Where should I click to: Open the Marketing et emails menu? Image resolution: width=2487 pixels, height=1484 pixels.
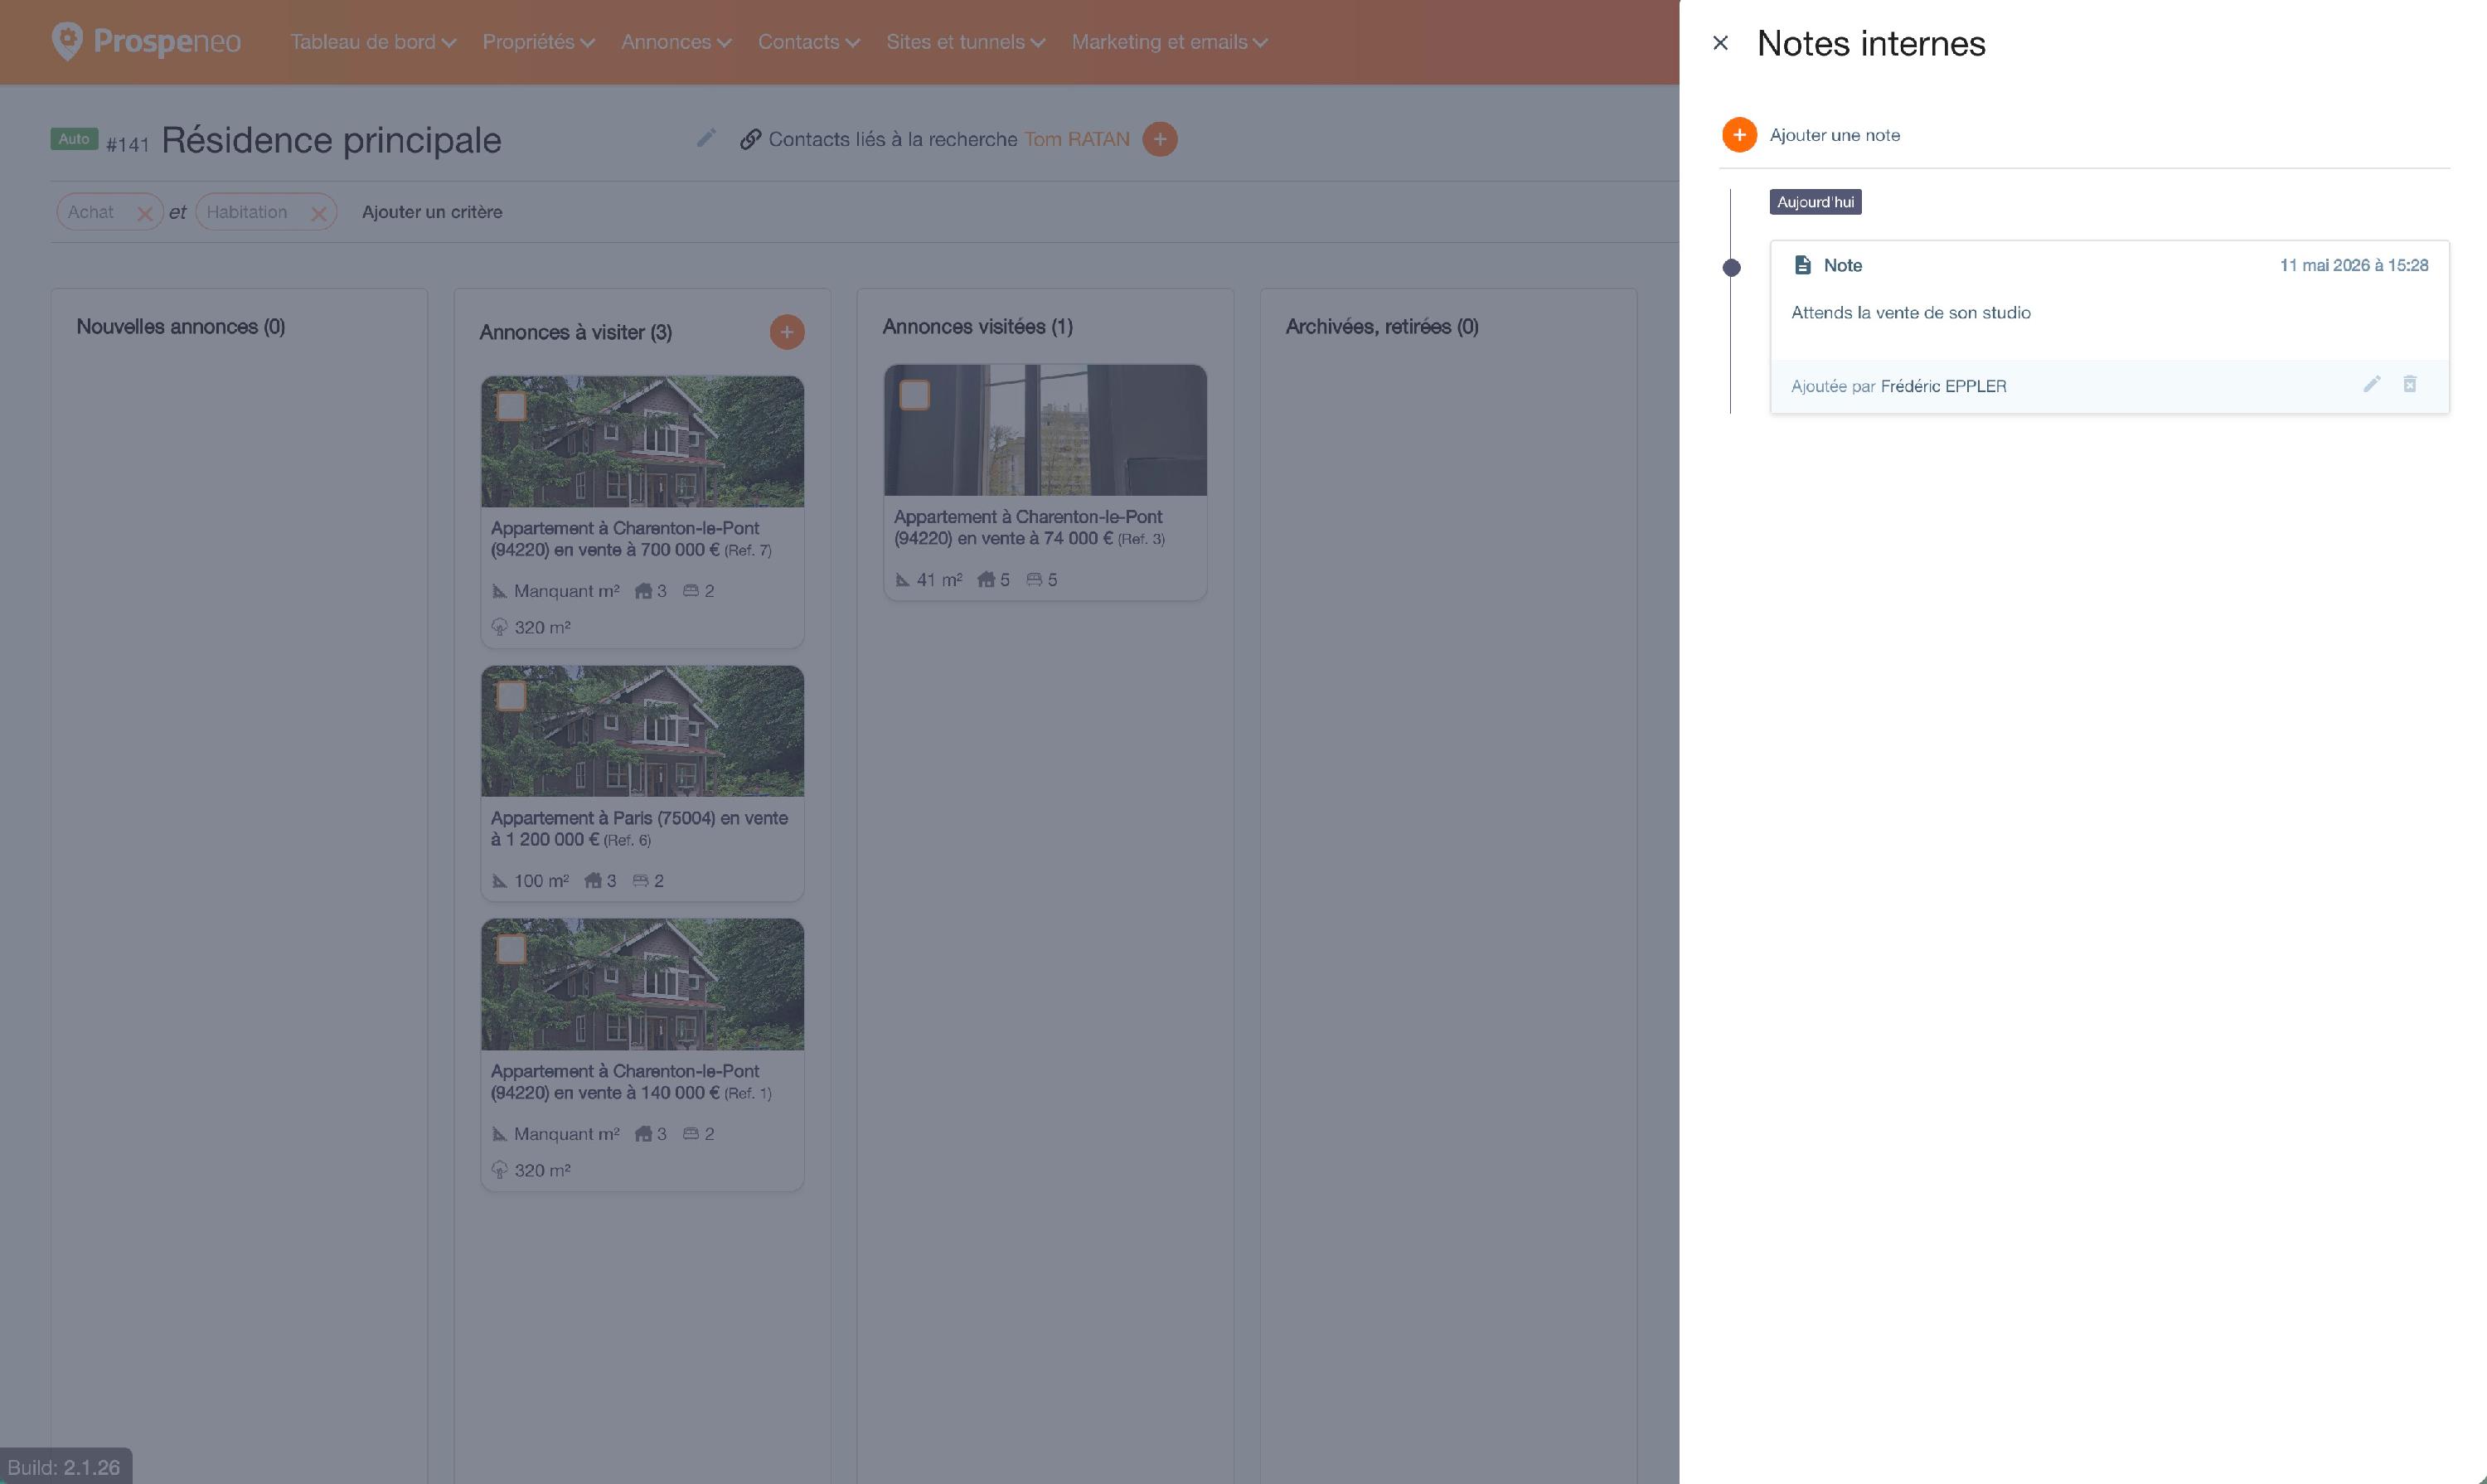[x=1170, y=42]
